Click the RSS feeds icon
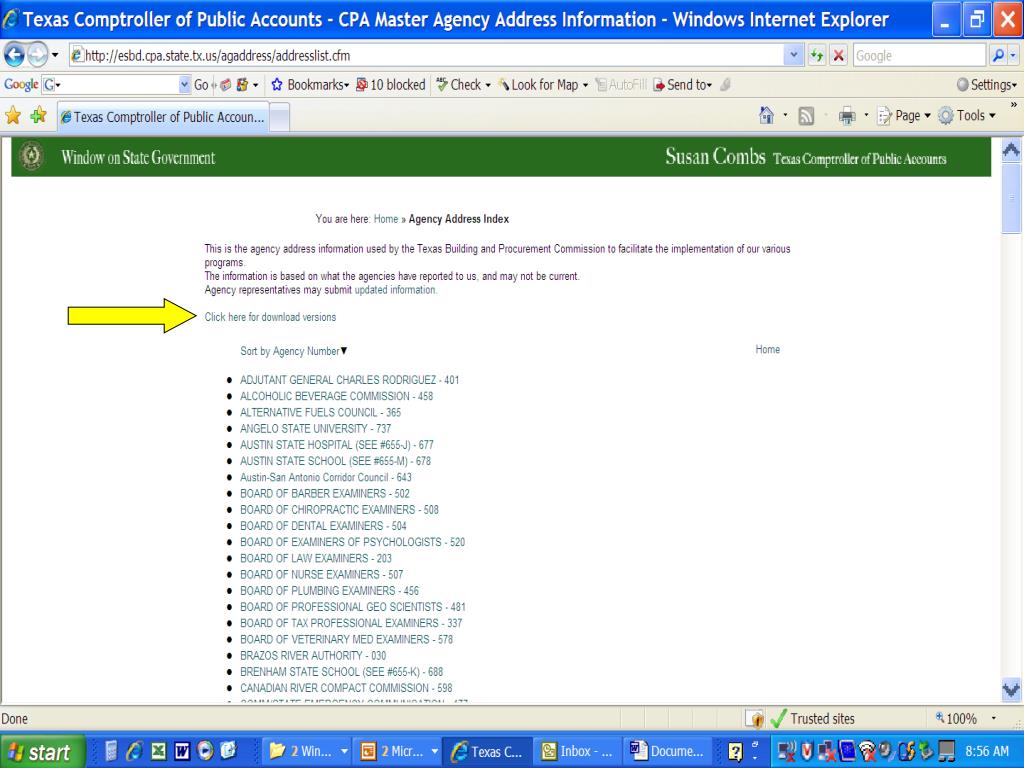Image resolution: width=1024 pixels, height=768 pixels. pos(807,116)
